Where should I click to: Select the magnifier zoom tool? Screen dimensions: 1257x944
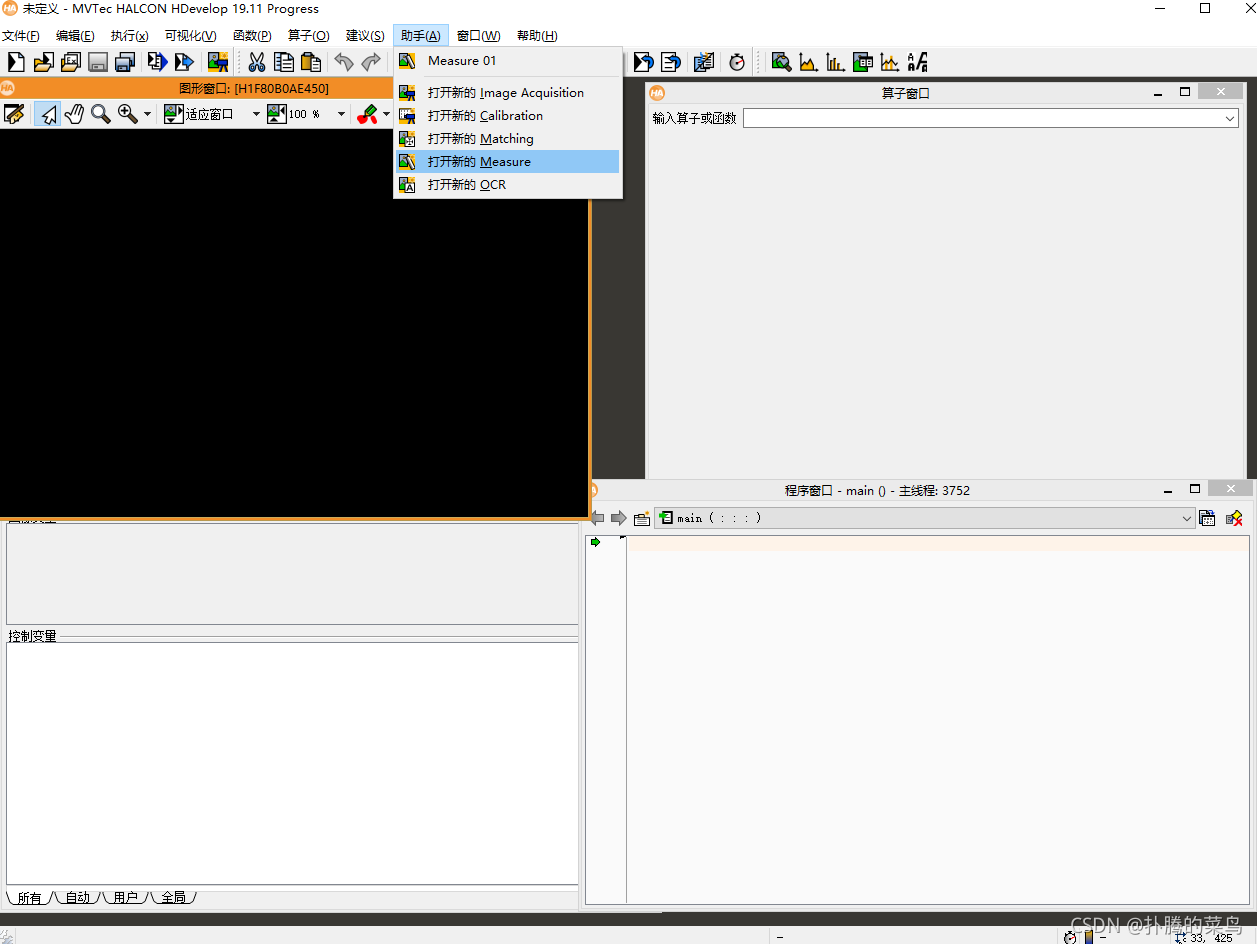point(101,114)
